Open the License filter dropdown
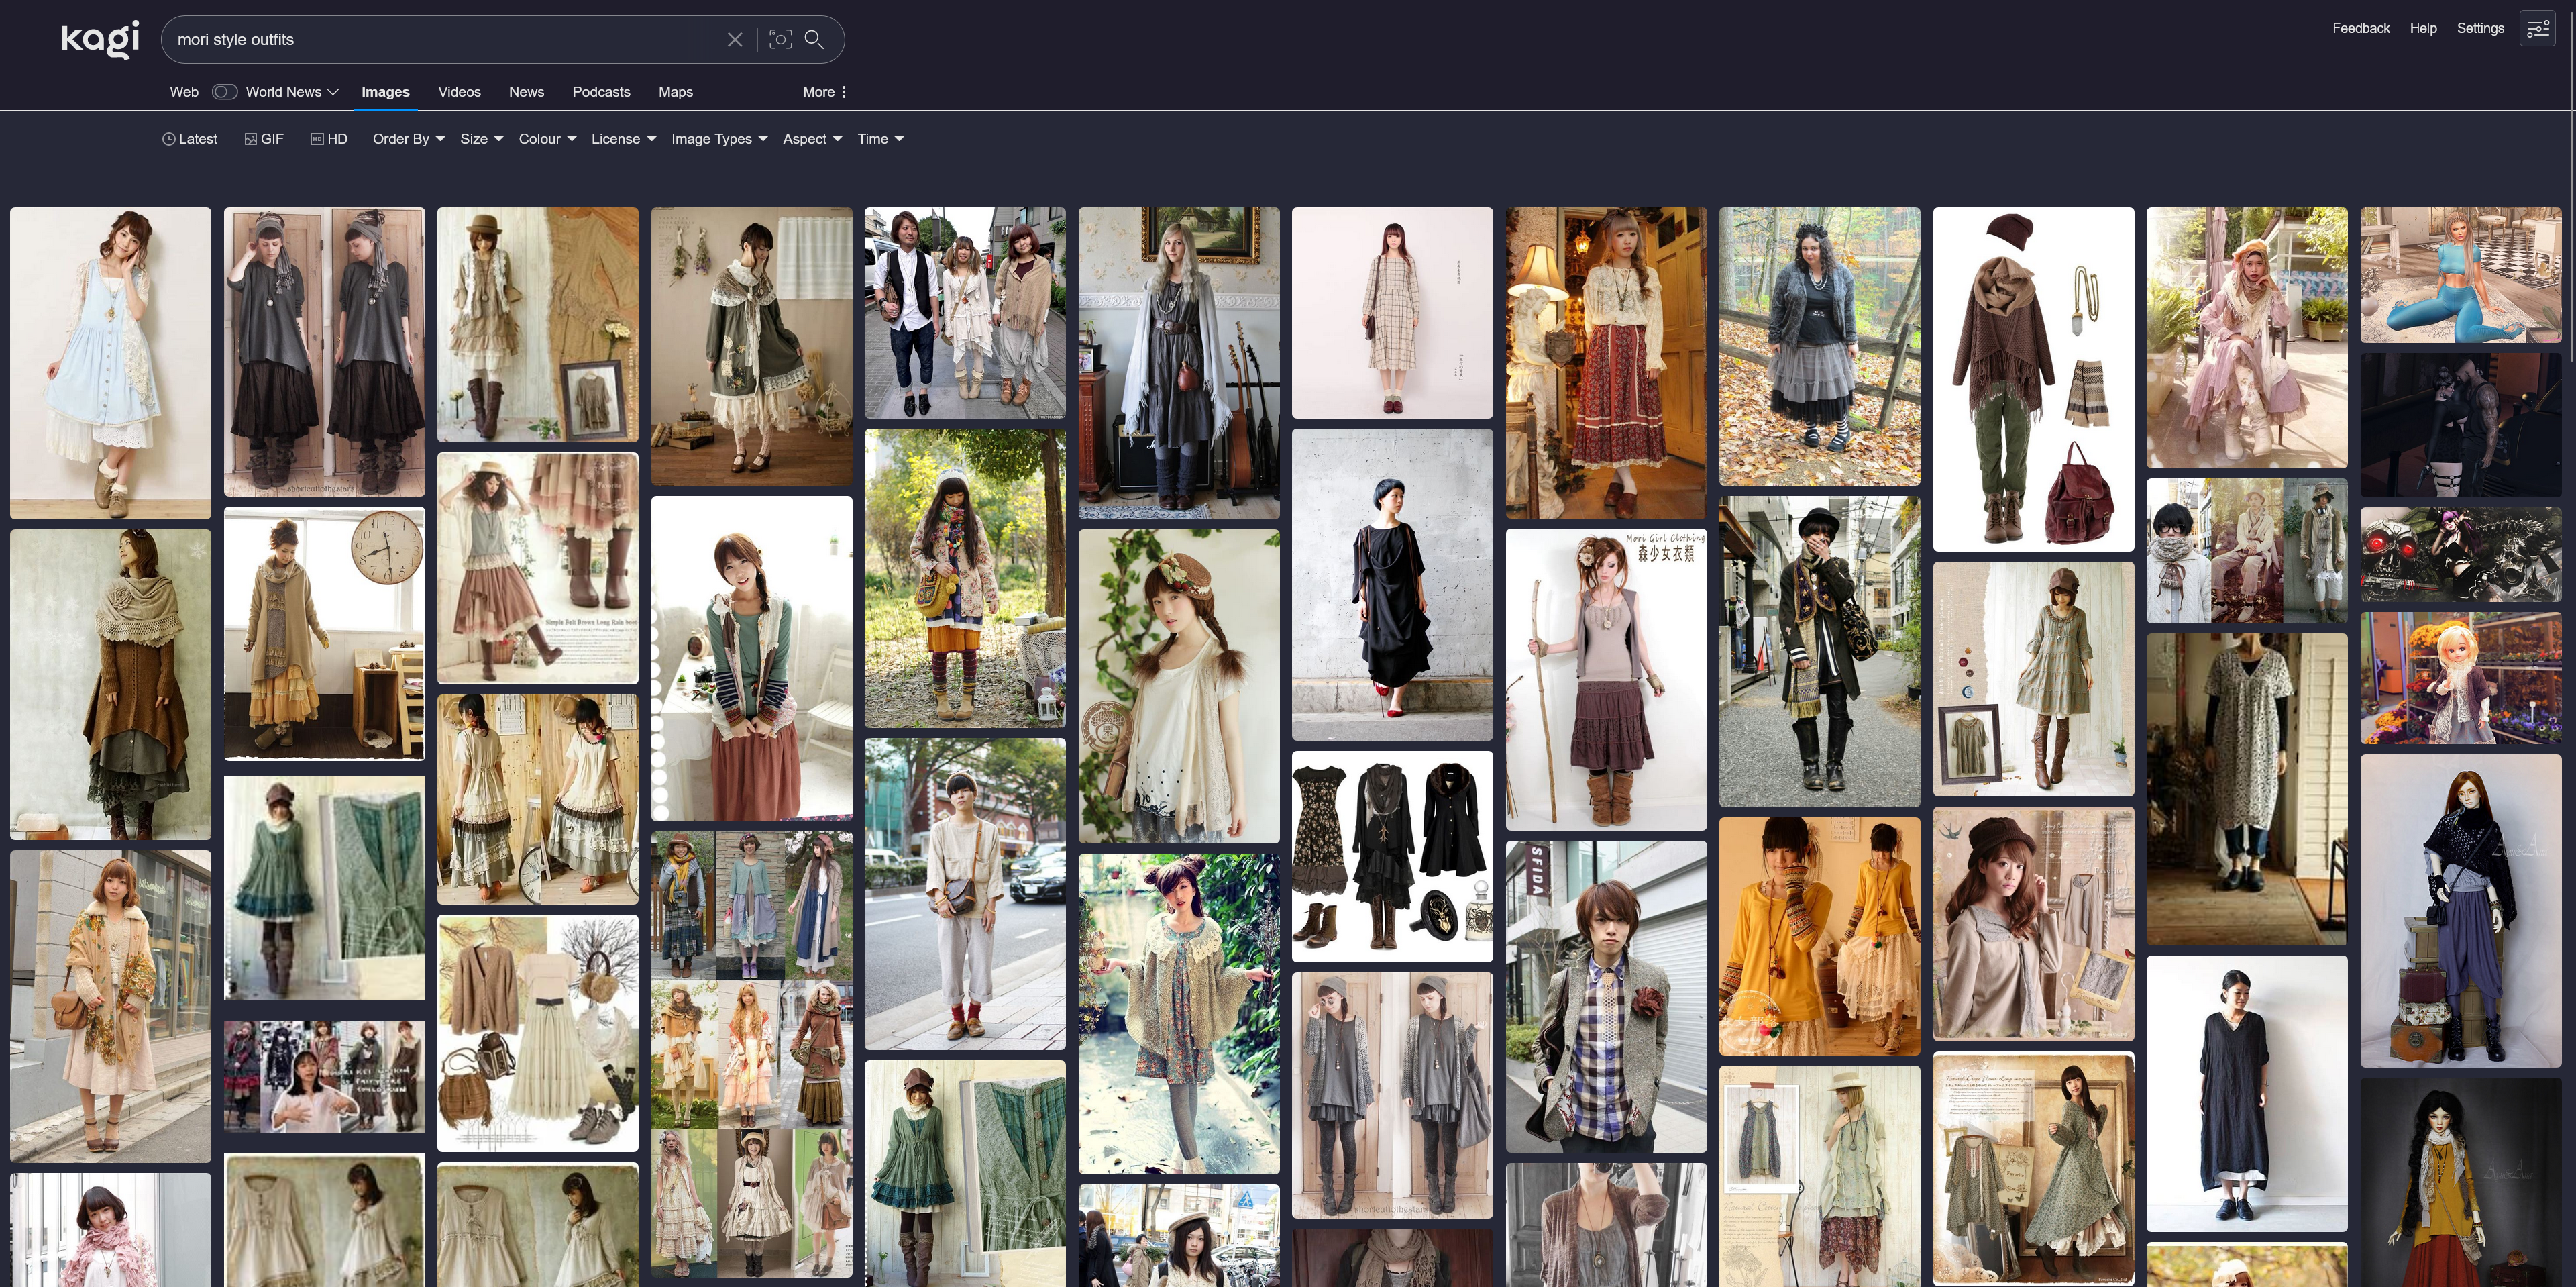This screenshot has height=1287, width=2576. coord(623,139)
